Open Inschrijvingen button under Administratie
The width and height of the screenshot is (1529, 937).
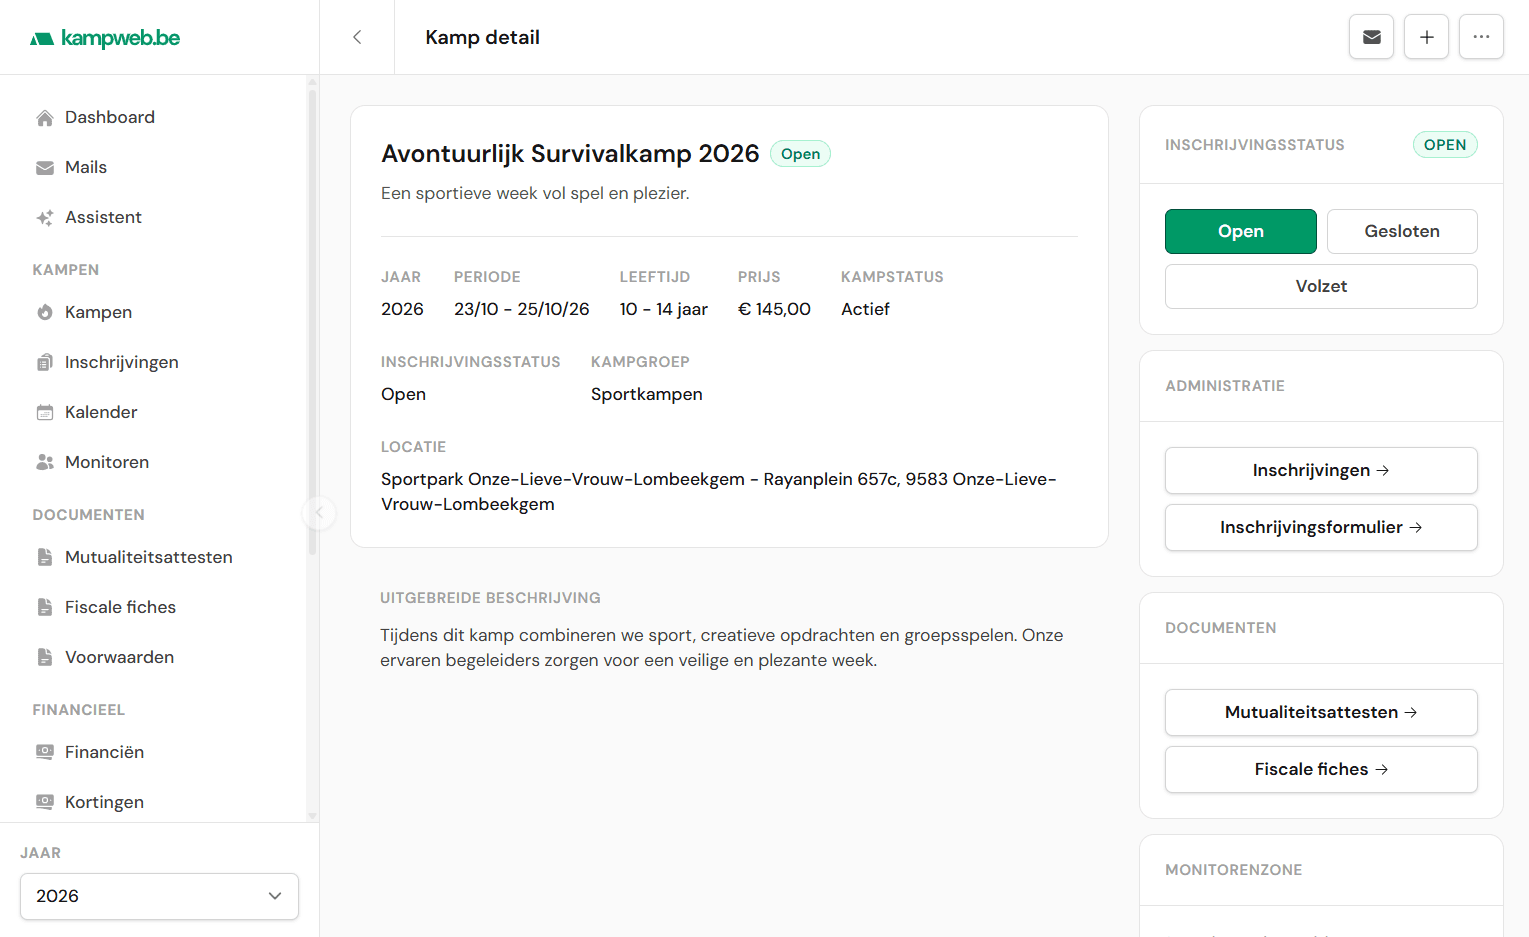[1321, 470]
